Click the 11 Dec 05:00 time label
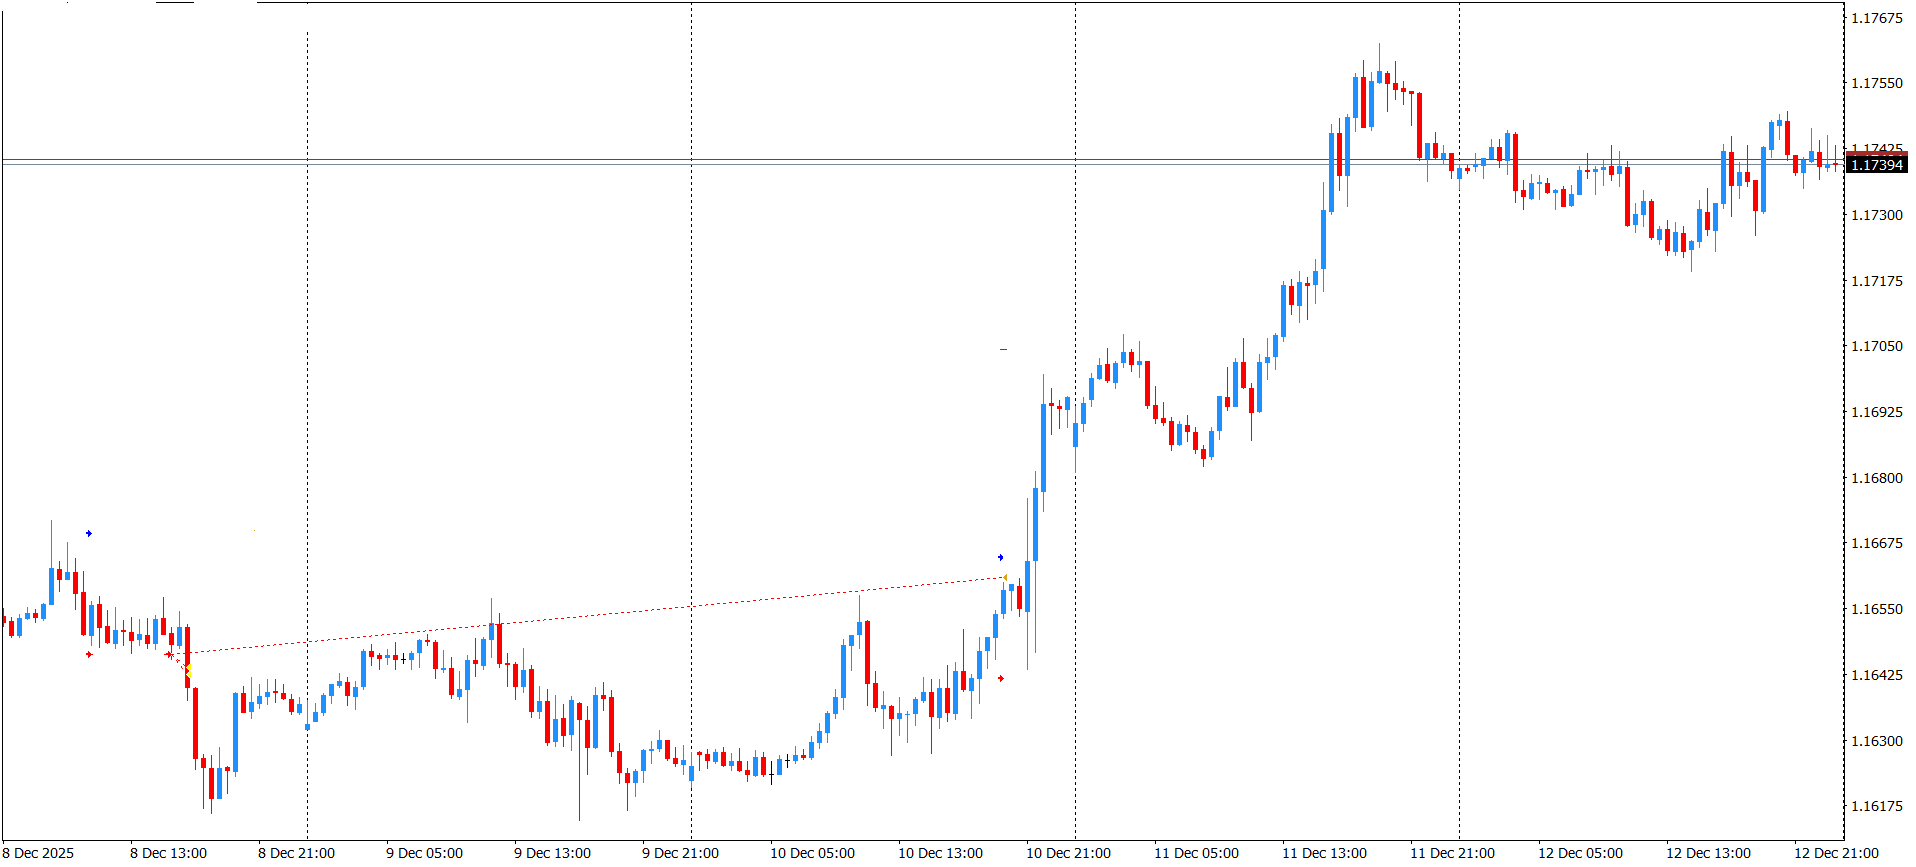 (1196, 853)
